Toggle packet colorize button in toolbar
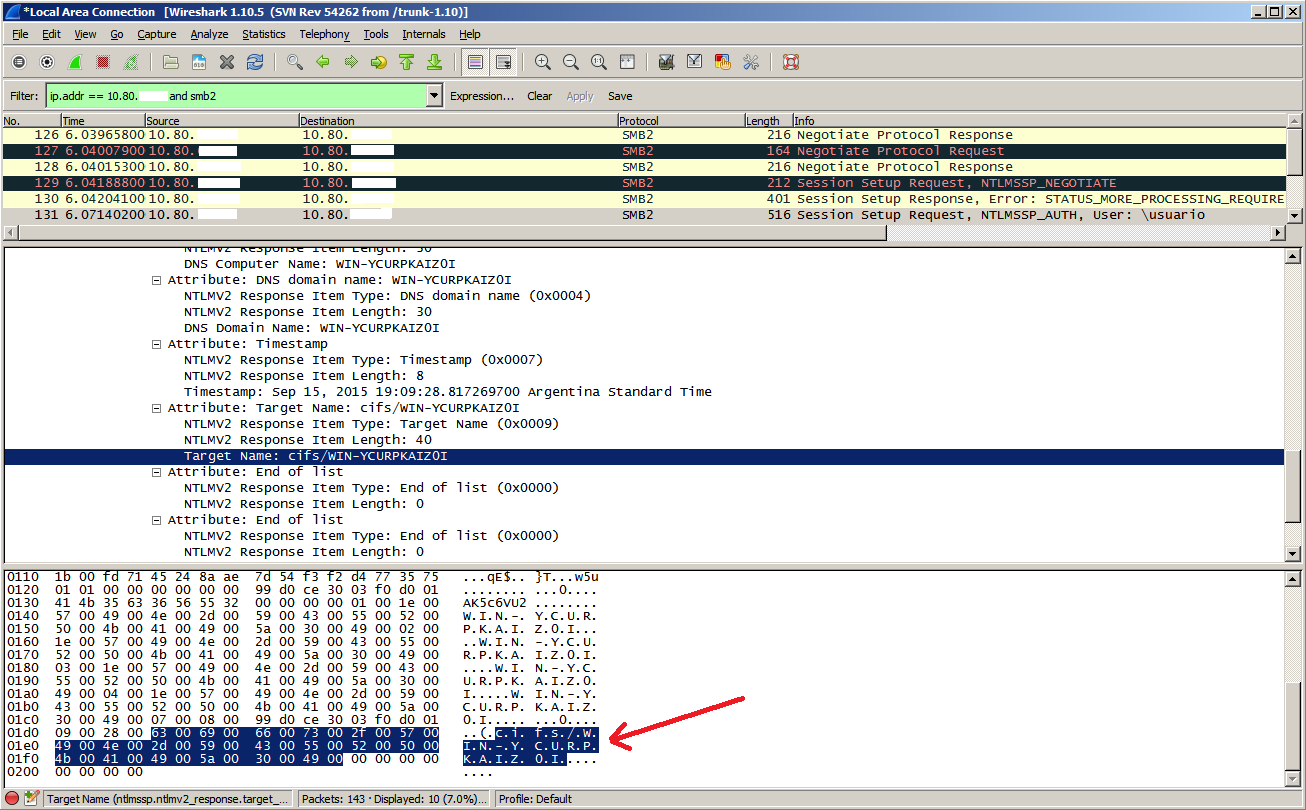 tap(475, 62)
